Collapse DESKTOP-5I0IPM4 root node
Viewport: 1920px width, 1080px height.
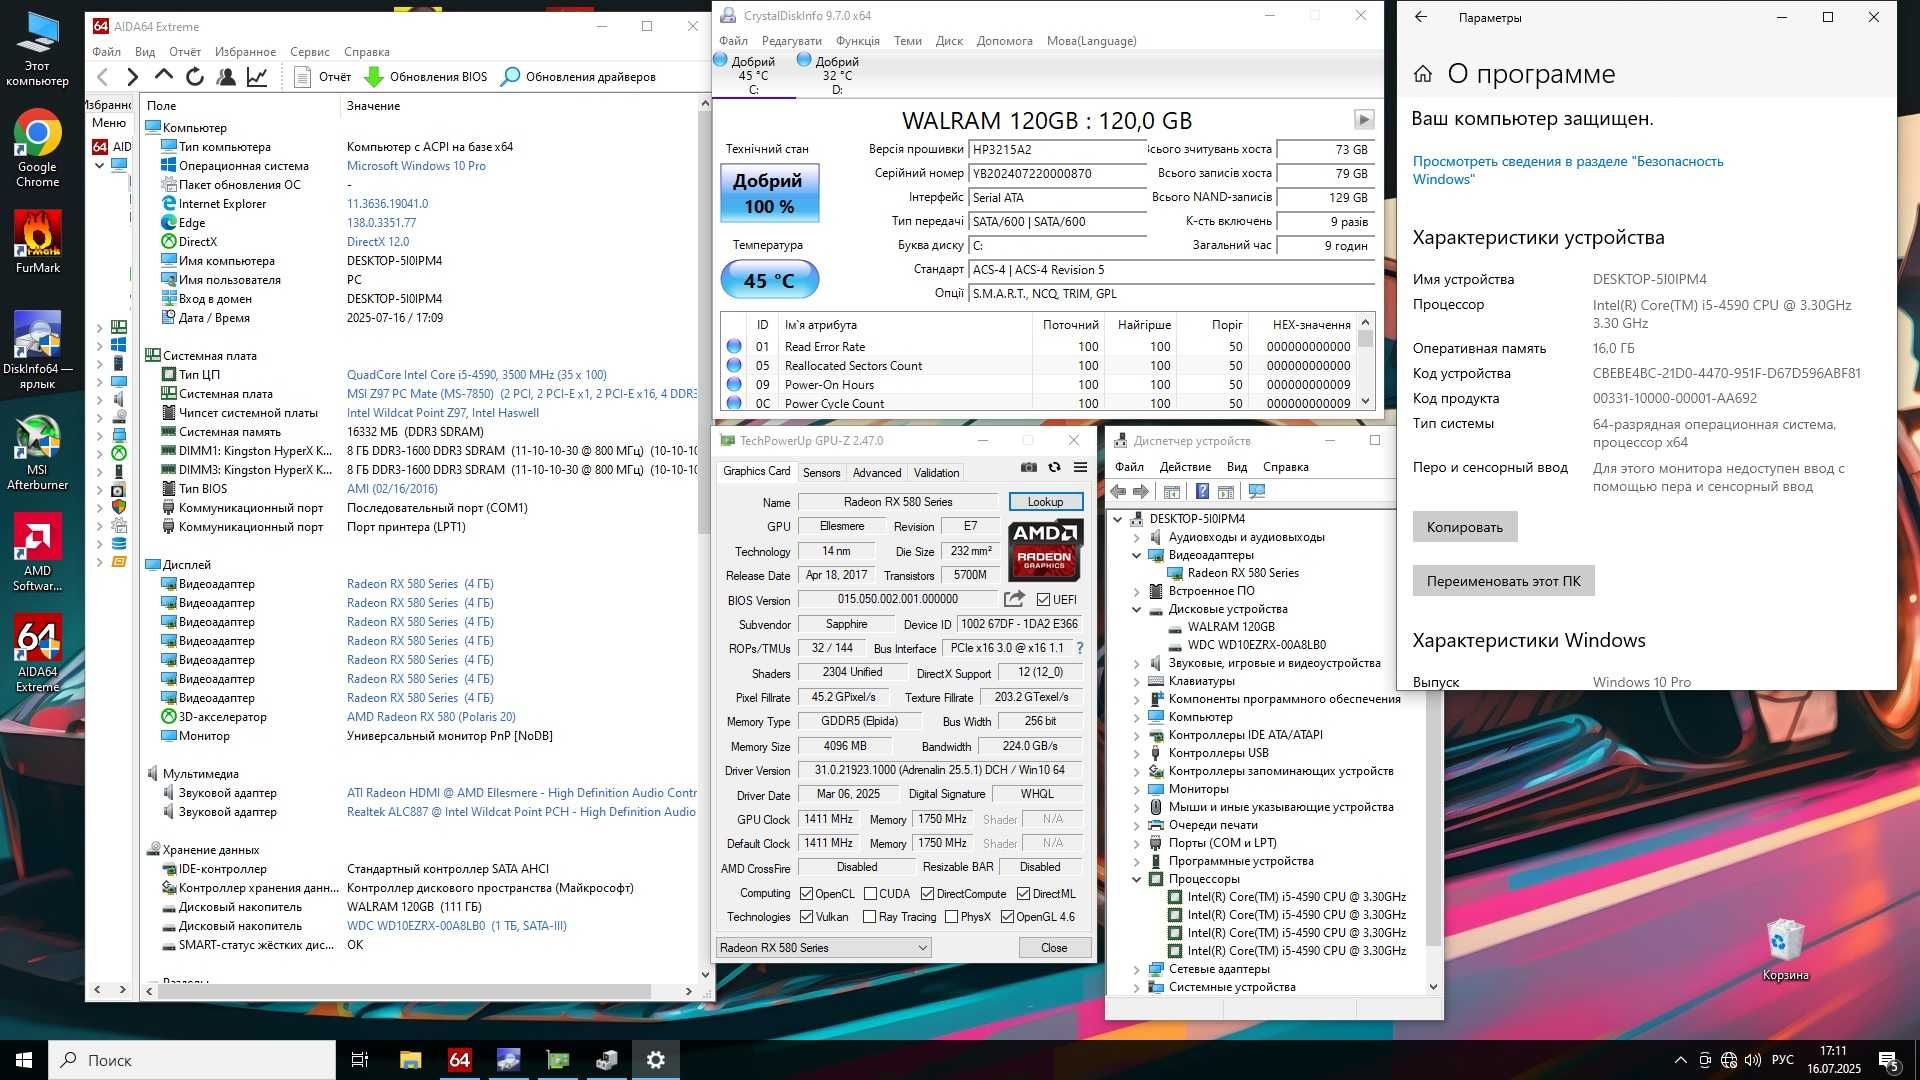(1118, 519)
